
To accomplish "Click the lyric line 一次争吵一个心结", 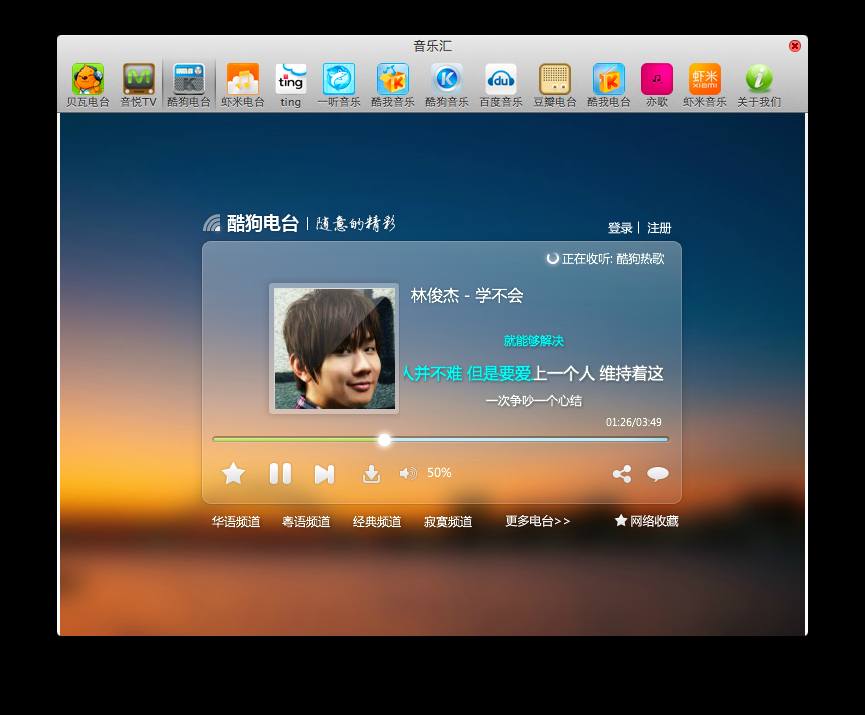I will coord(533,401).
